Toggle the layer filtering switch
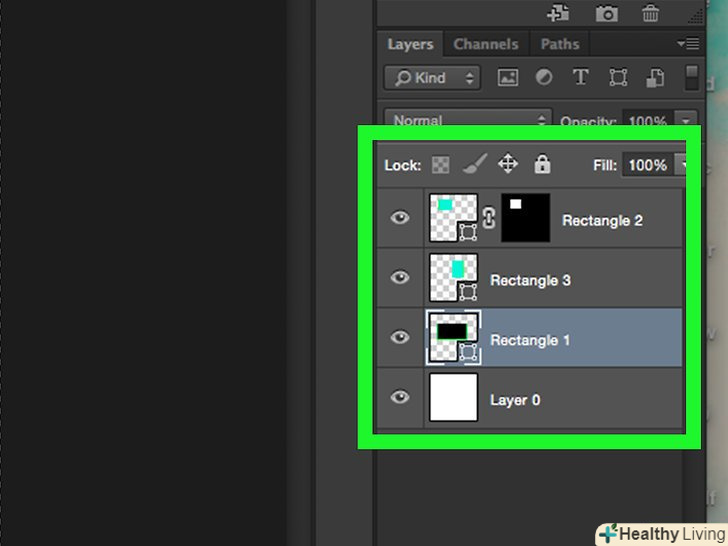 click(x=691, y=78)
